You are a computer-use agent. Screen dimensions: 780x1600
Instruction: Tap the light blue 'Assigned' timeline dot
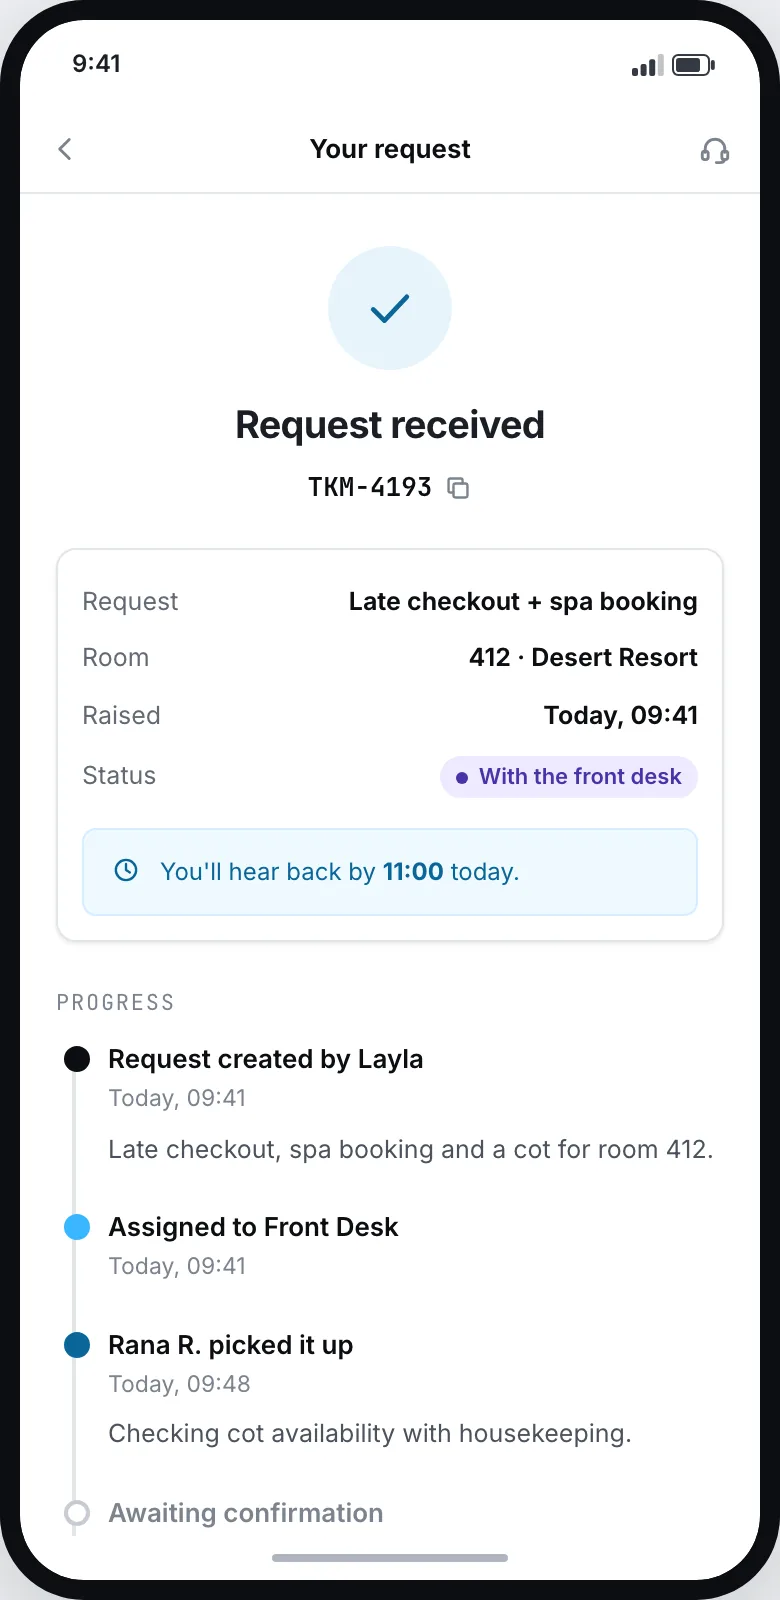[77, 1227]
